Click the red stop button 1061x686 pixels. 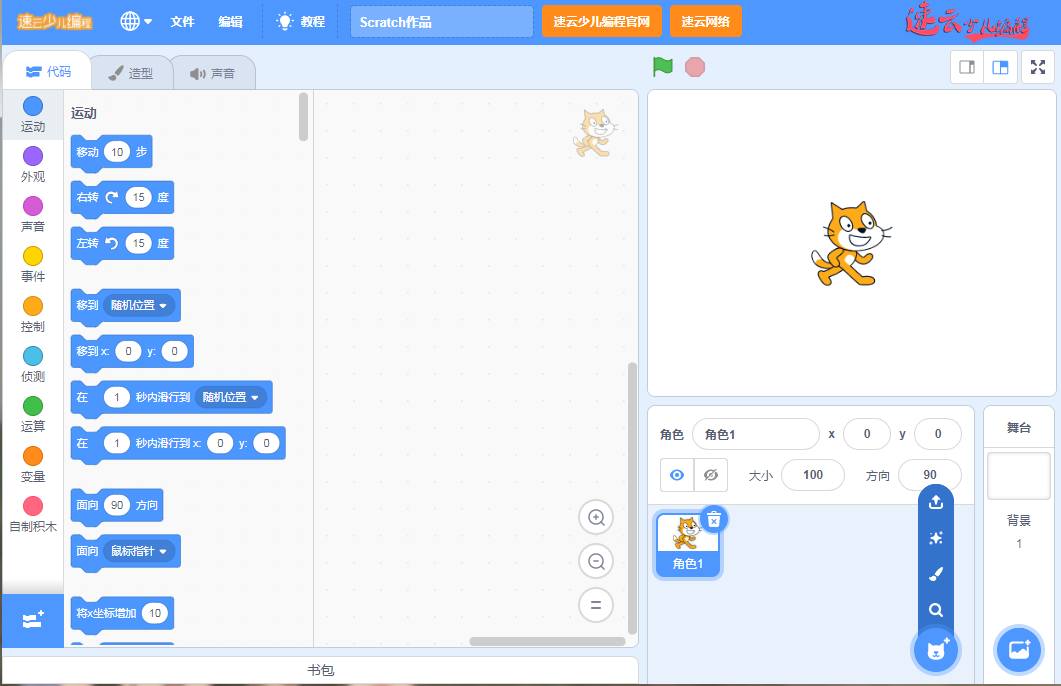[x=692, y=67]
